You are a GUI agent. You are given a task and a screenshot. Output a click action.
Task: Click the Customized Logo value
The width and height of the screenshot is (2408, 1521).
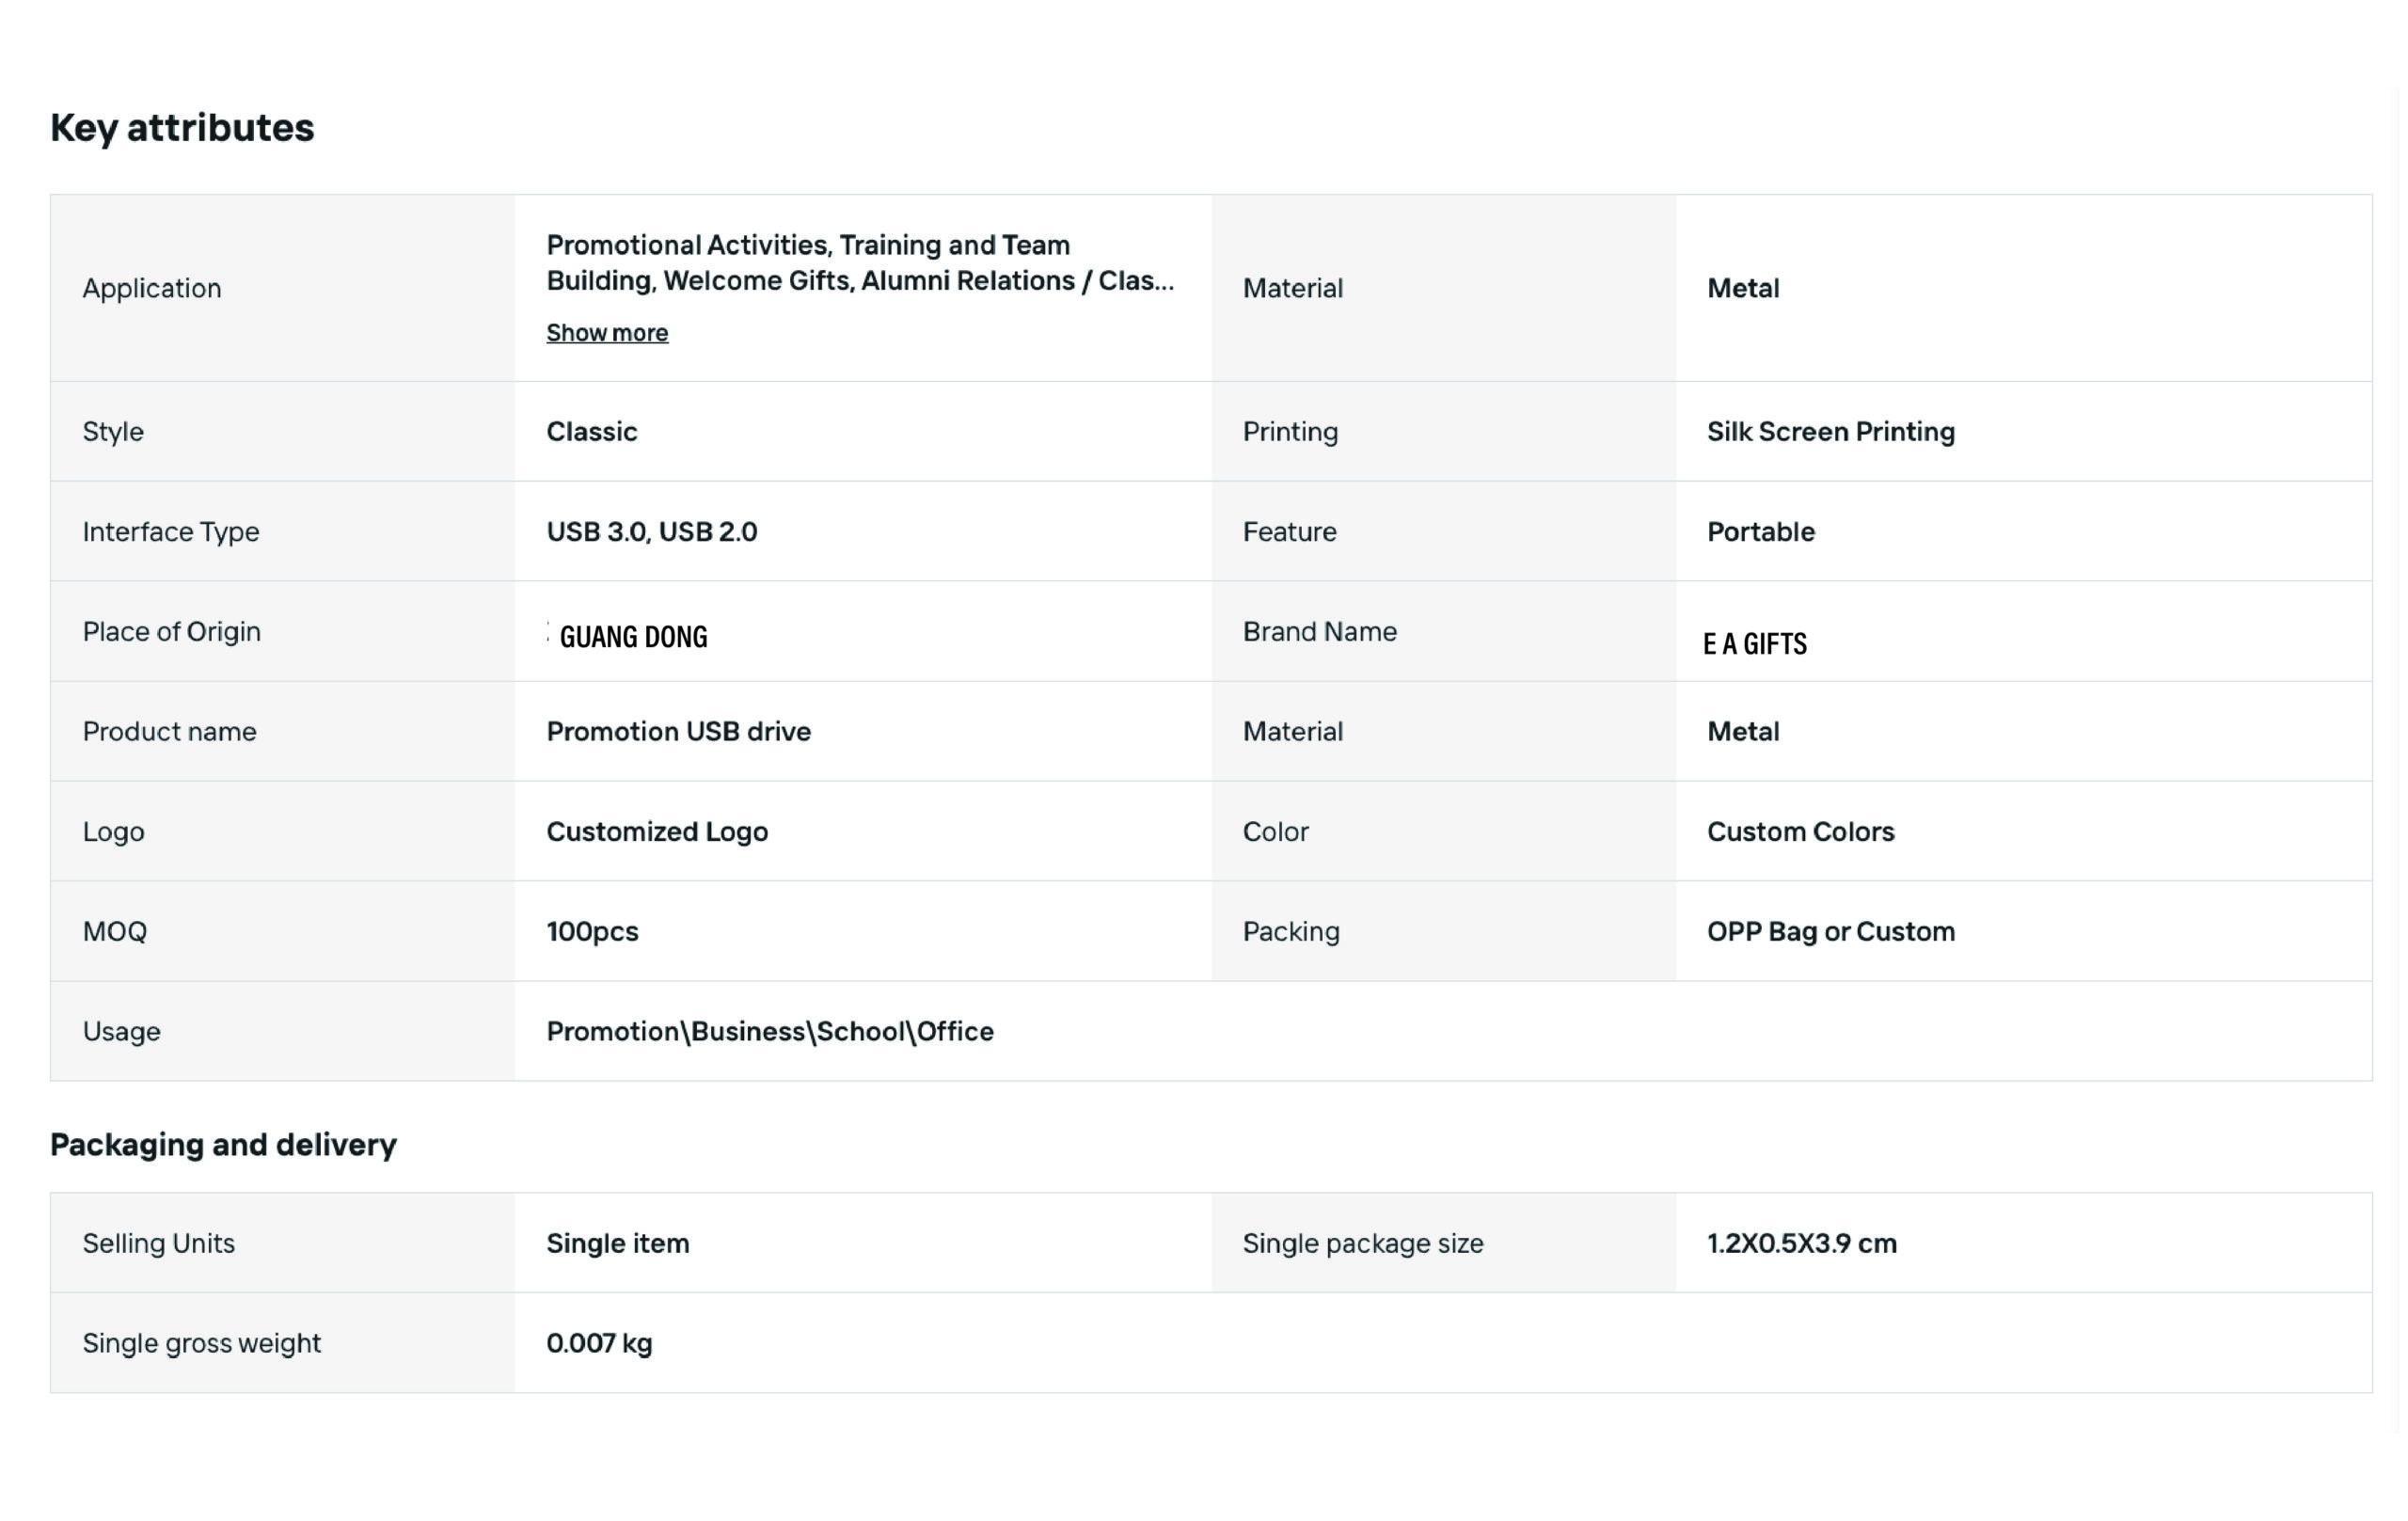[x=657, y=832]
